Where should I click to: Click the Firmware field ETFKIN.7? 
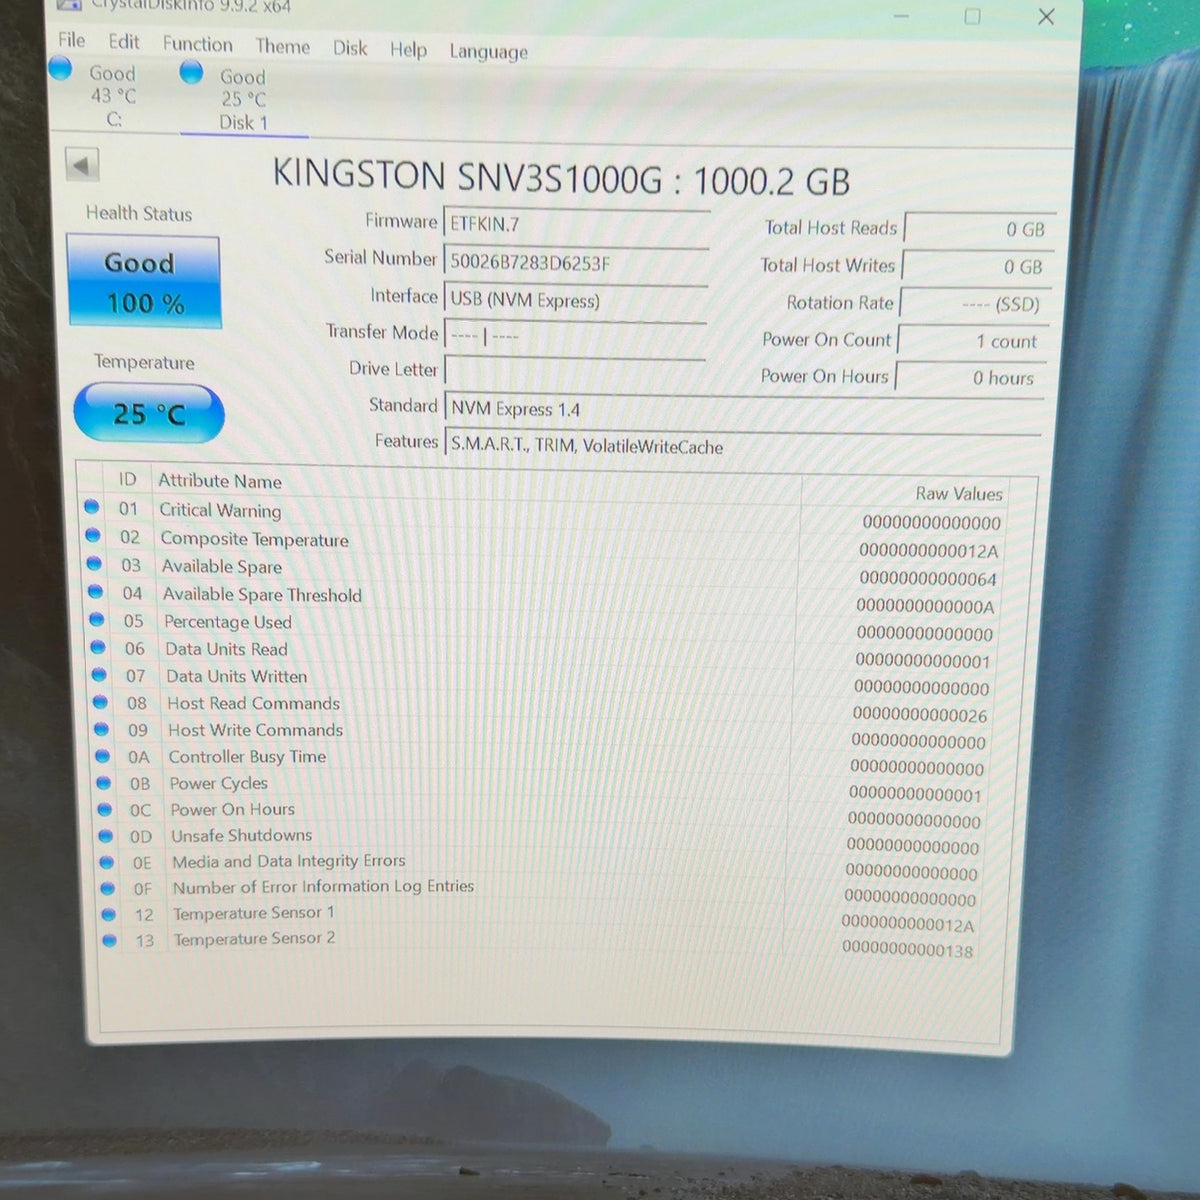(x=576, y=225)
